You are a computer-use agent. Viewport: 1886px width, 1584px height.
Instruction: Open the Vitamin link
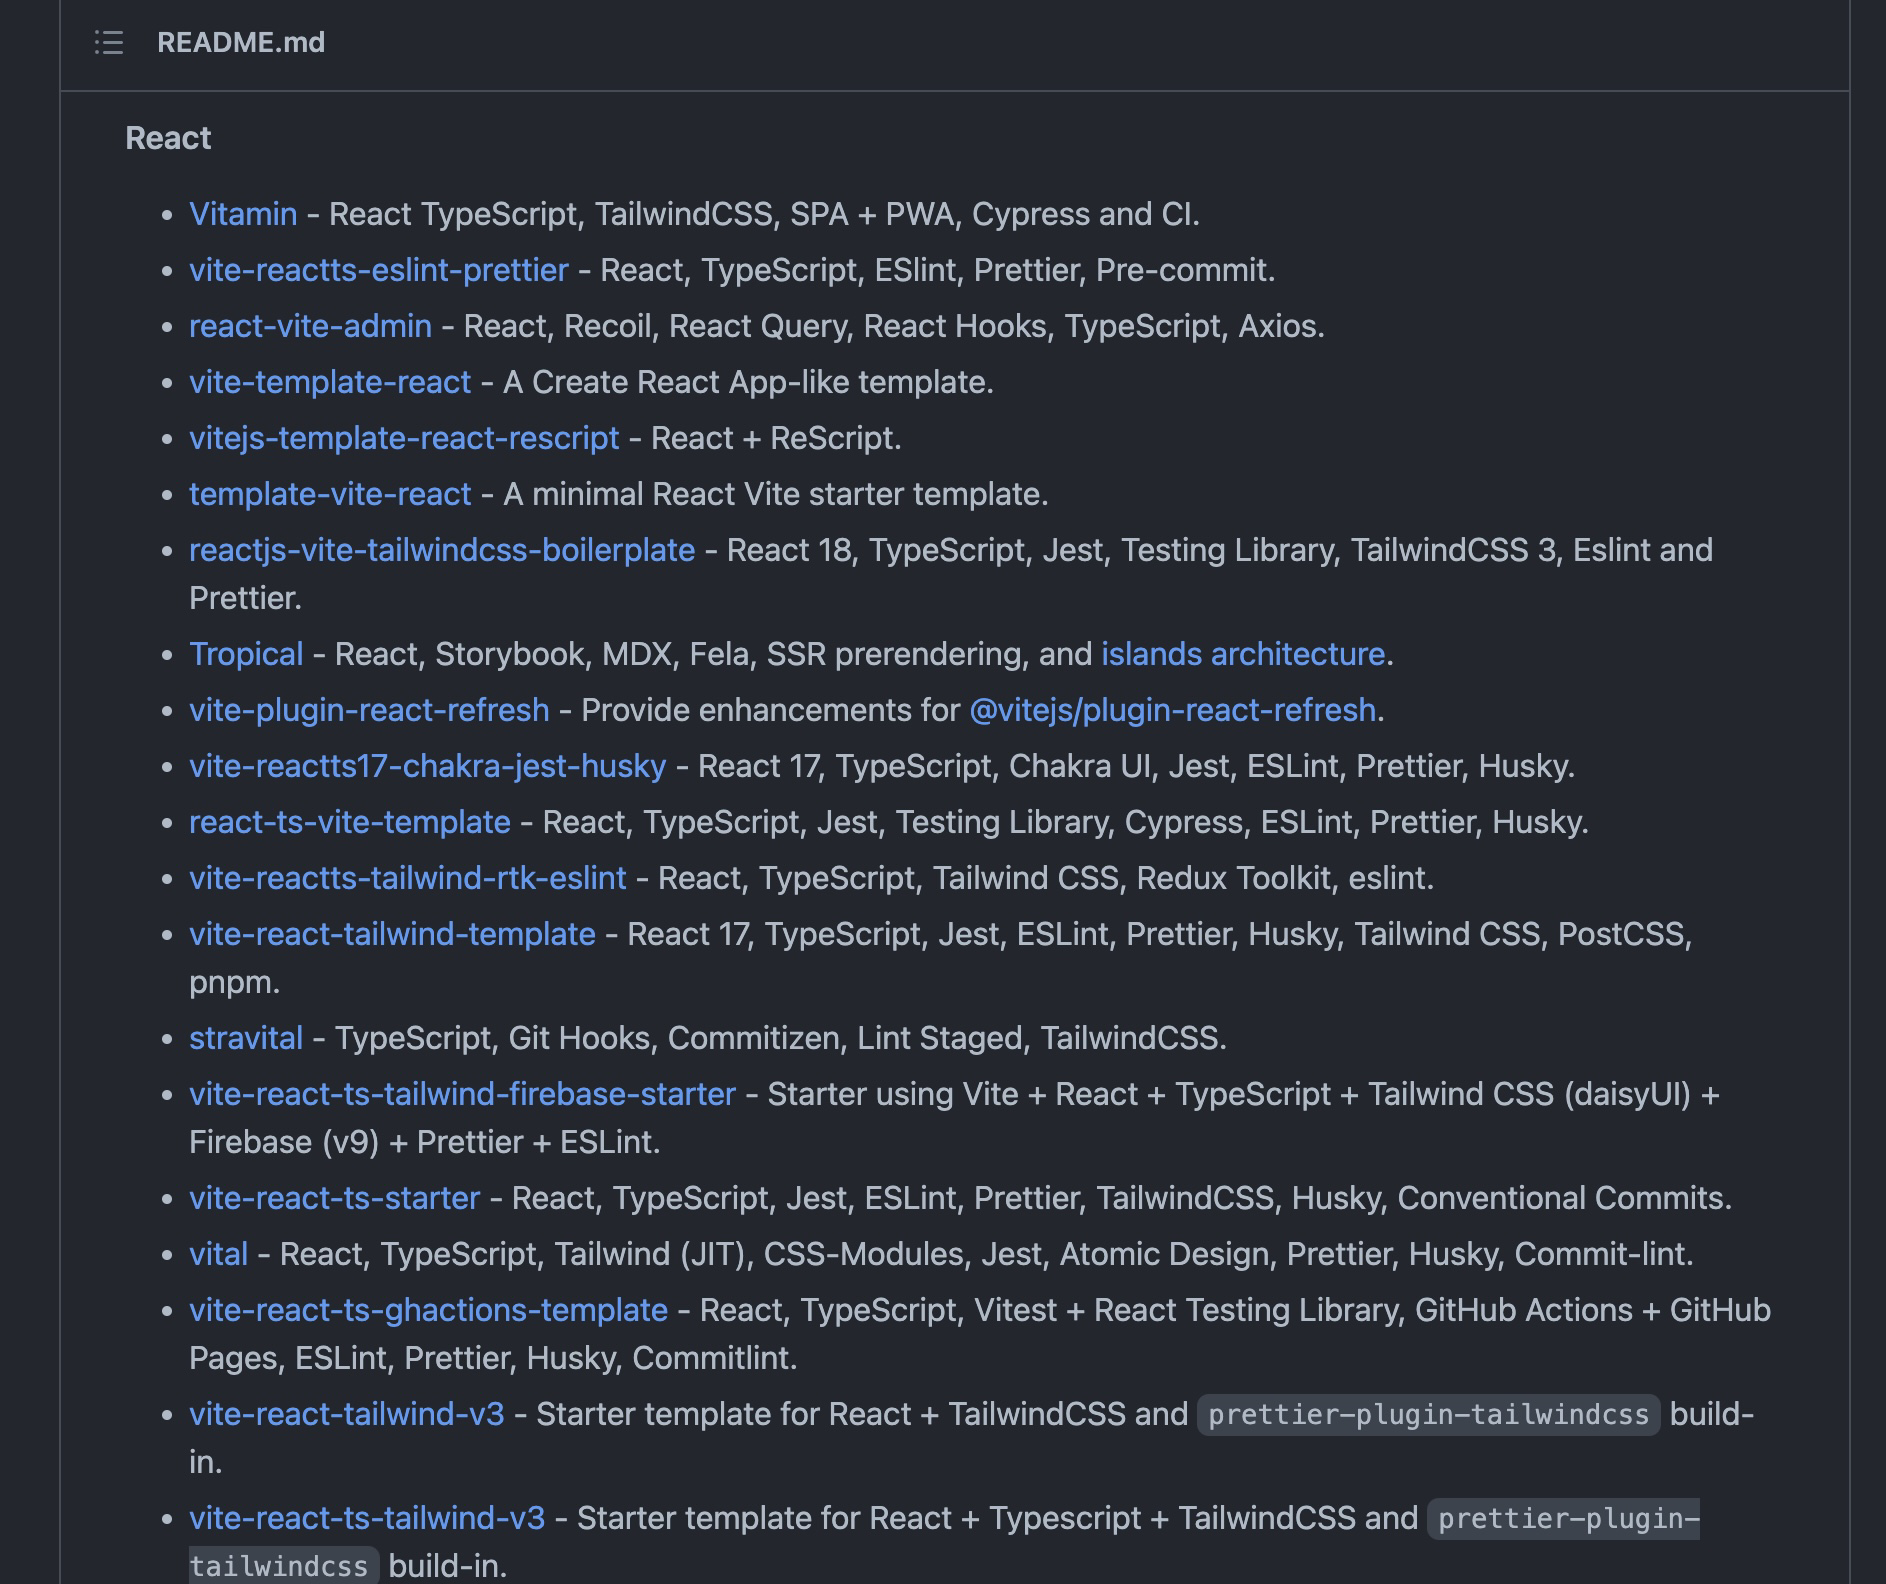tap(243, 214)
